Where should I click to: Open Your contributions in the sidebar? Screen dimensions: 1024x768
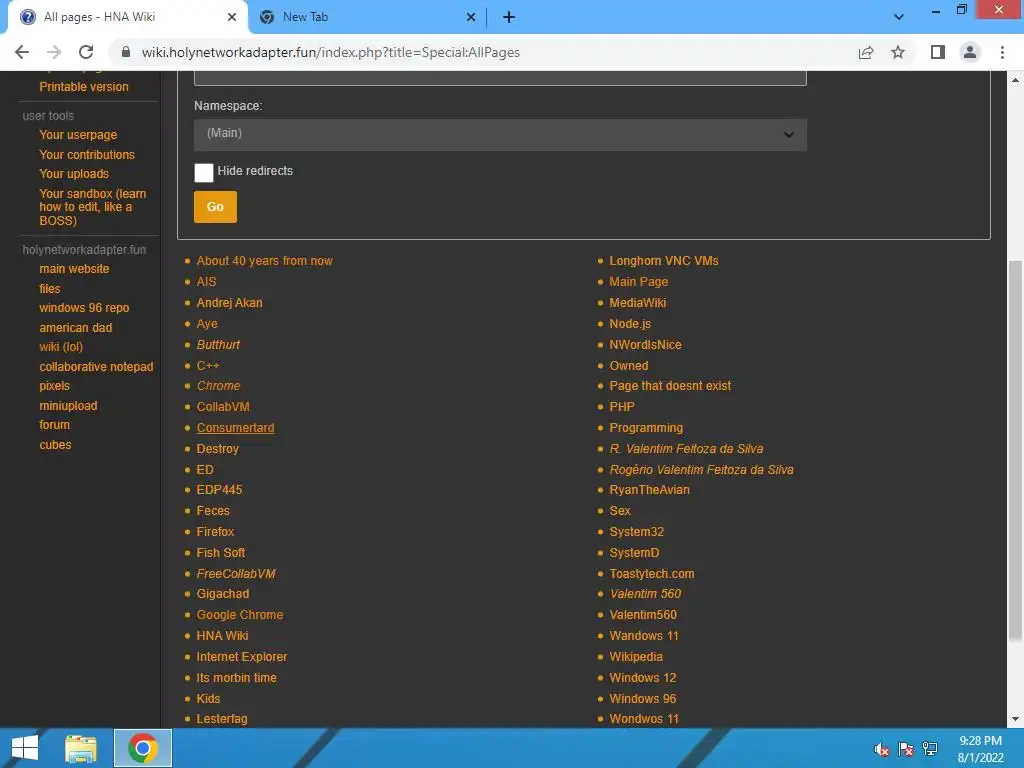87,155
